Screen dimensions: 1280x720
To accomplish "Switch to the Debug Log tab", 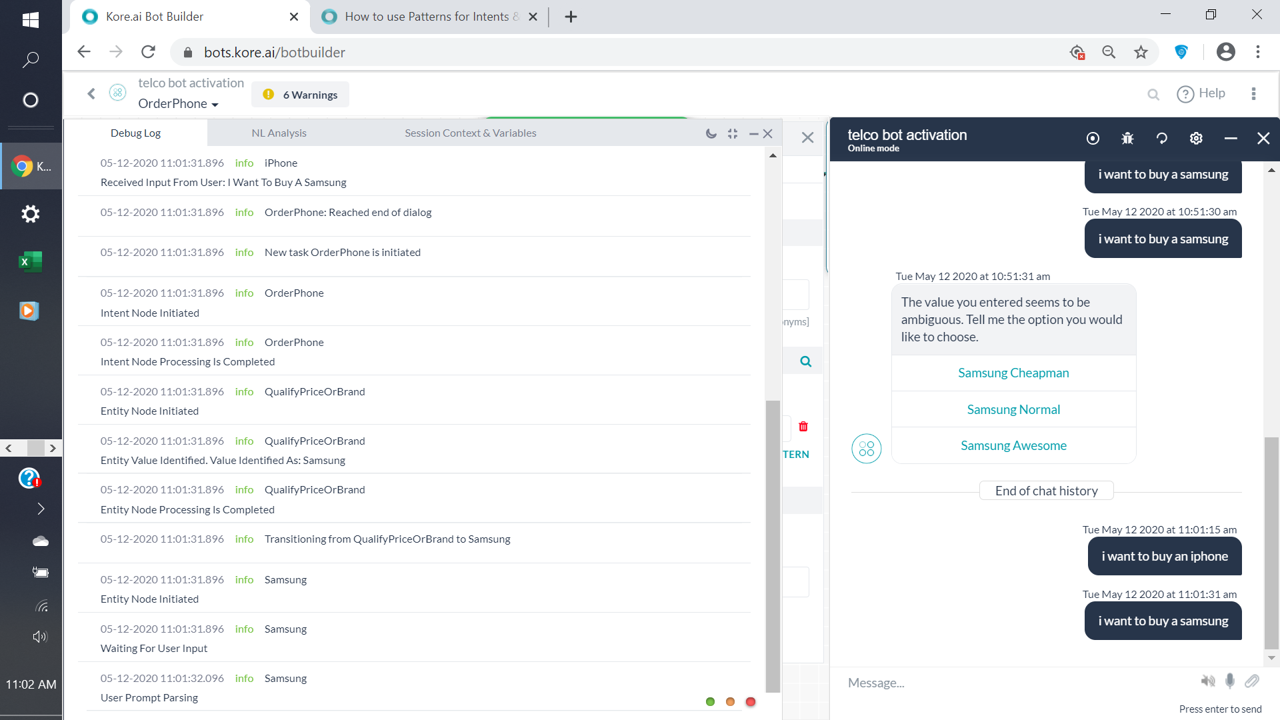I will (x=136, y=133).
